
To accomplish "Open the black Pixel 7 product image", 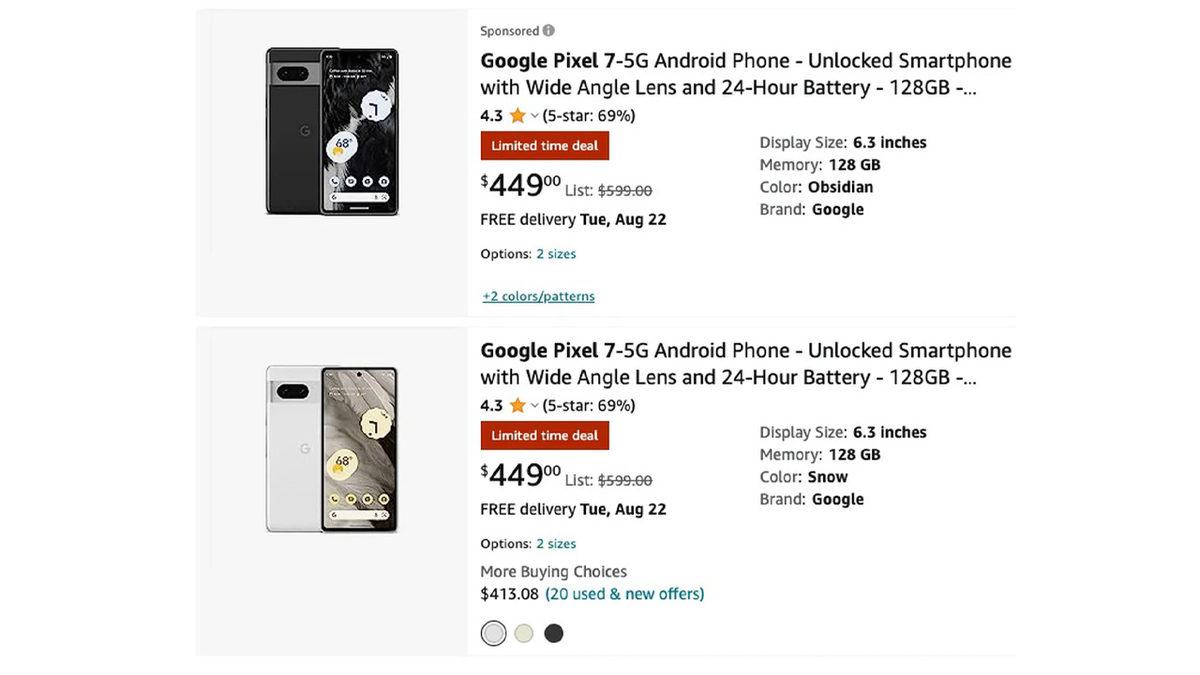I will (332, 131).
